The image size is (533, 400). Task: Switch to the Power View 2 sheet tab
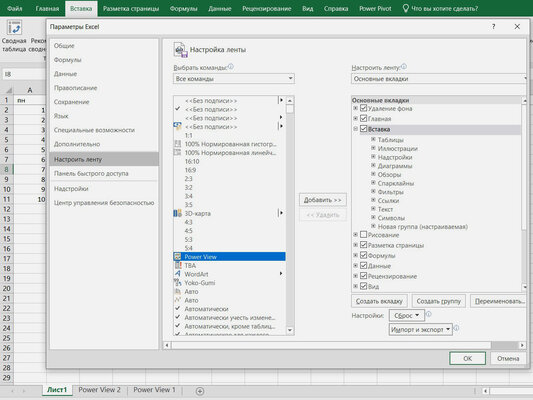(100, 390)
